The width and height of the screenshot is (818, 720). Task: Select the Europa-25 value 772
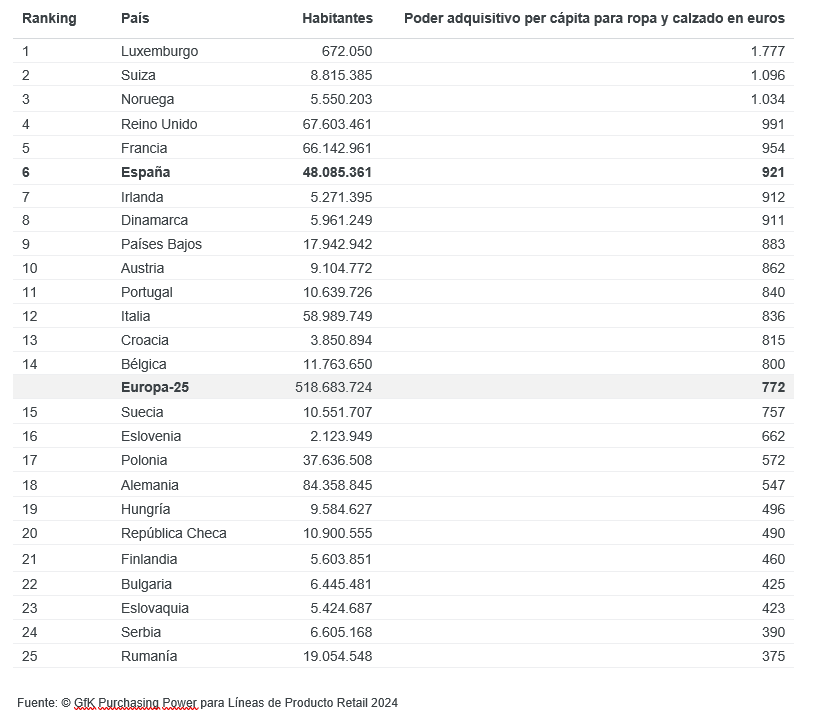point(773,387)
